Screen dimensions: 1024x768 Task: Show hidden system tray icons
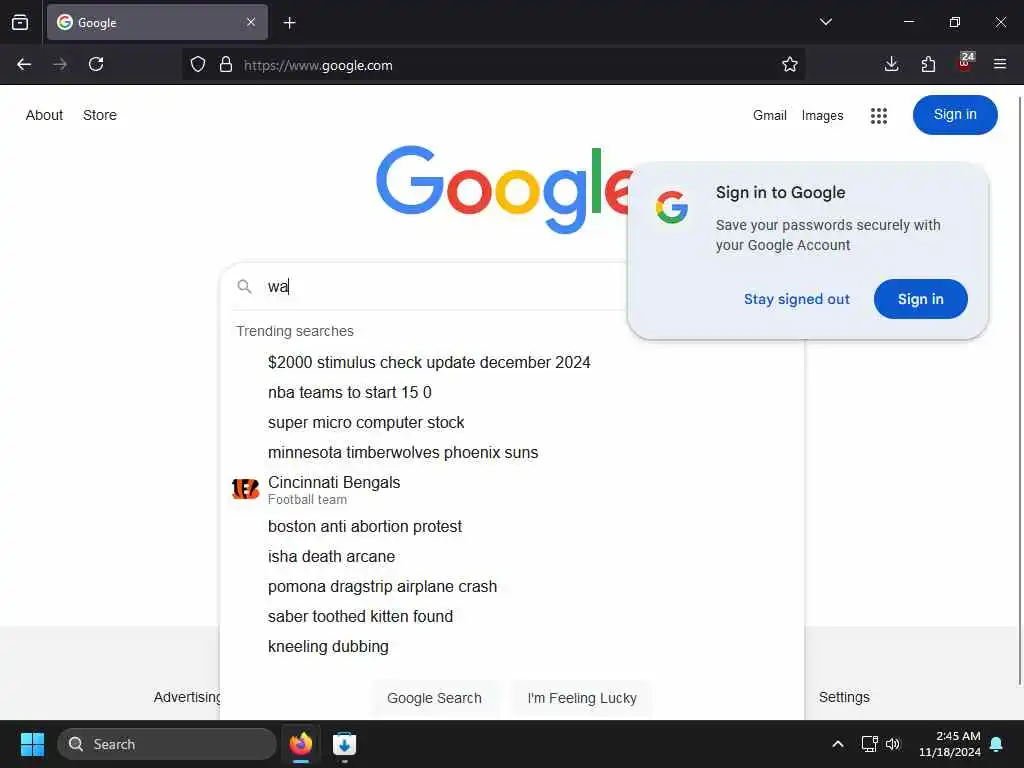[838, 744]
